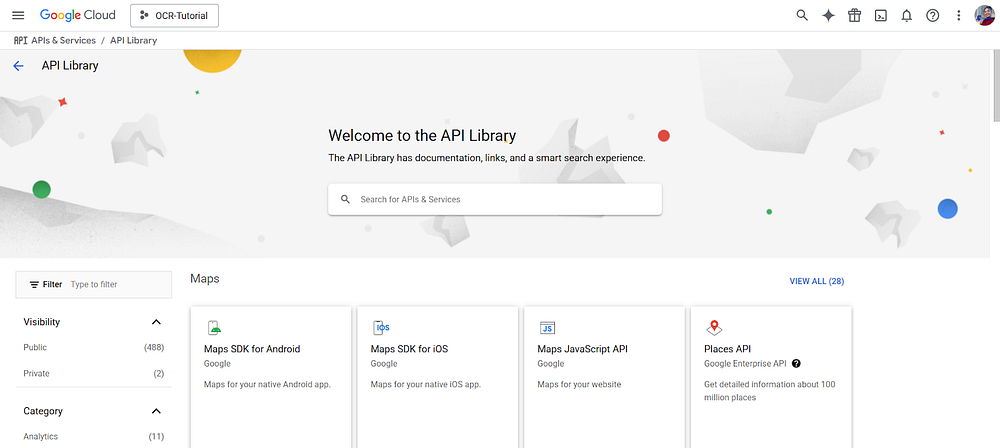The width and height of the screenshot is (1000, 448).
Task: Click the (488) Public count
Action: pyautogui.click(x=154, y=348)
